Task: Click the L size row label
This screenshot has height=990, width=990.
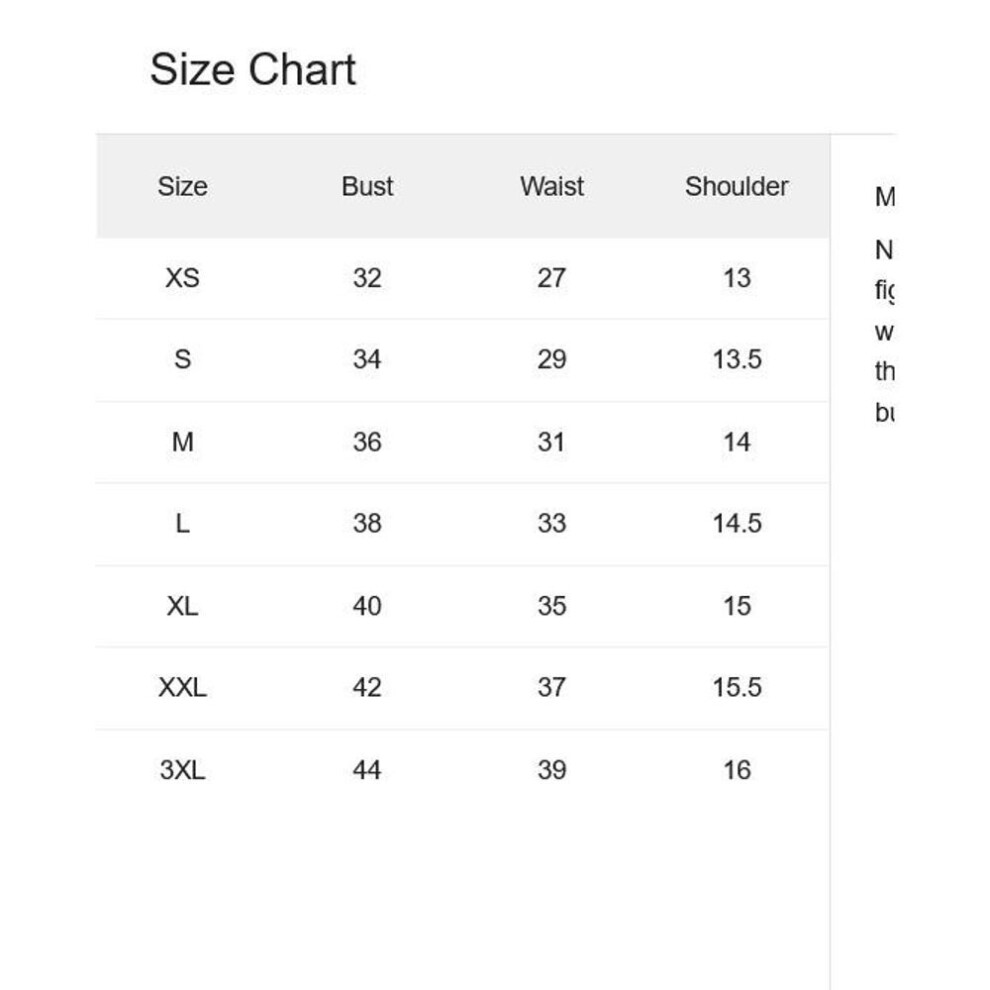Action: click(182, 523)
